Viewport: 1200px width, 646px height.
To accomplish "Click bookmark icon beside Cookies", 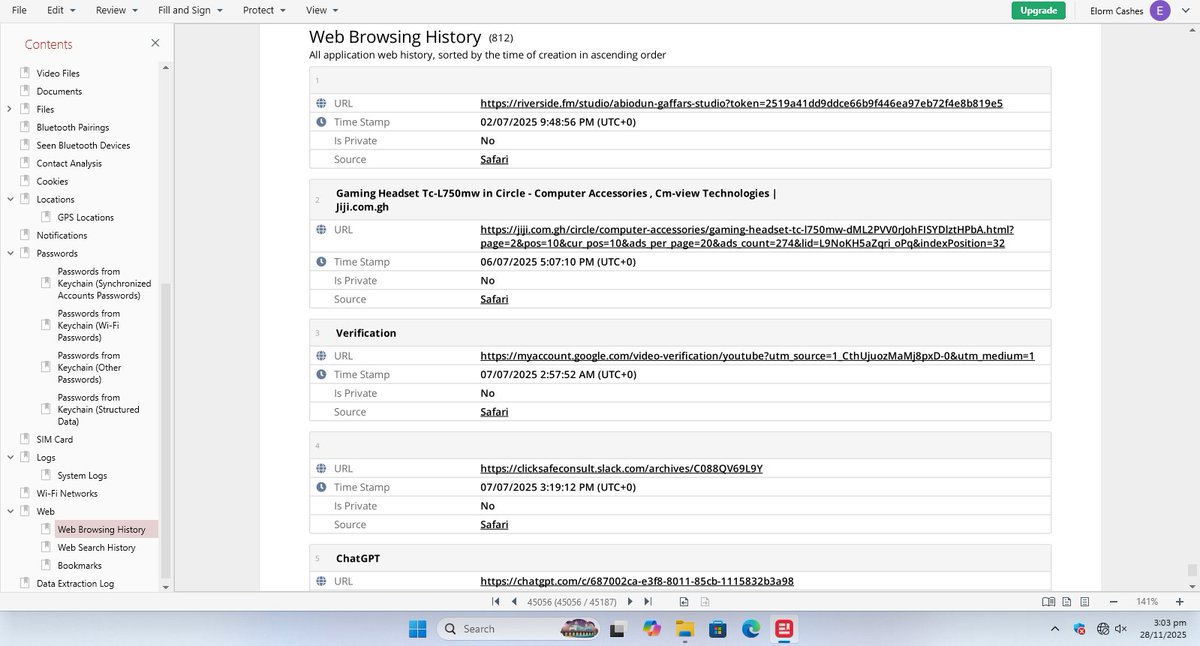I will point(25,181).
